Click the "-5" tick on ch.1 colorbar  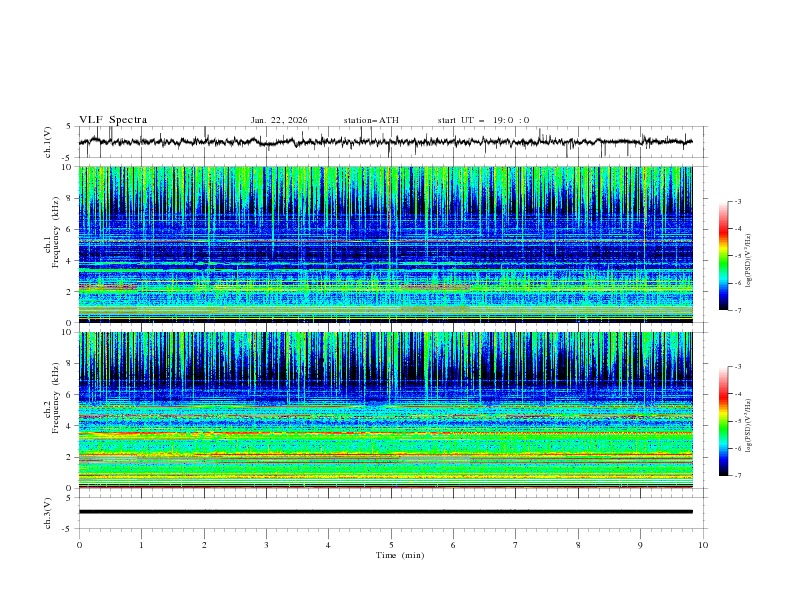738,256
